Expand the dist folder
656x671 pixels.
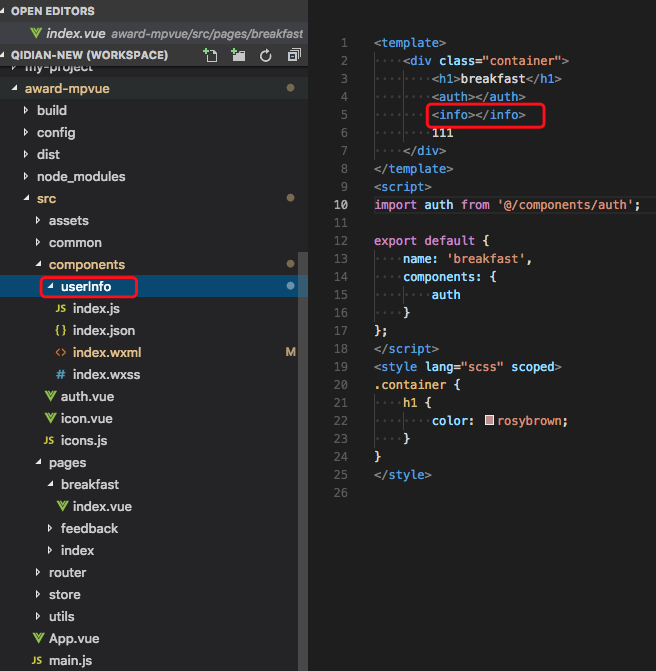click(x=26, y=154)
